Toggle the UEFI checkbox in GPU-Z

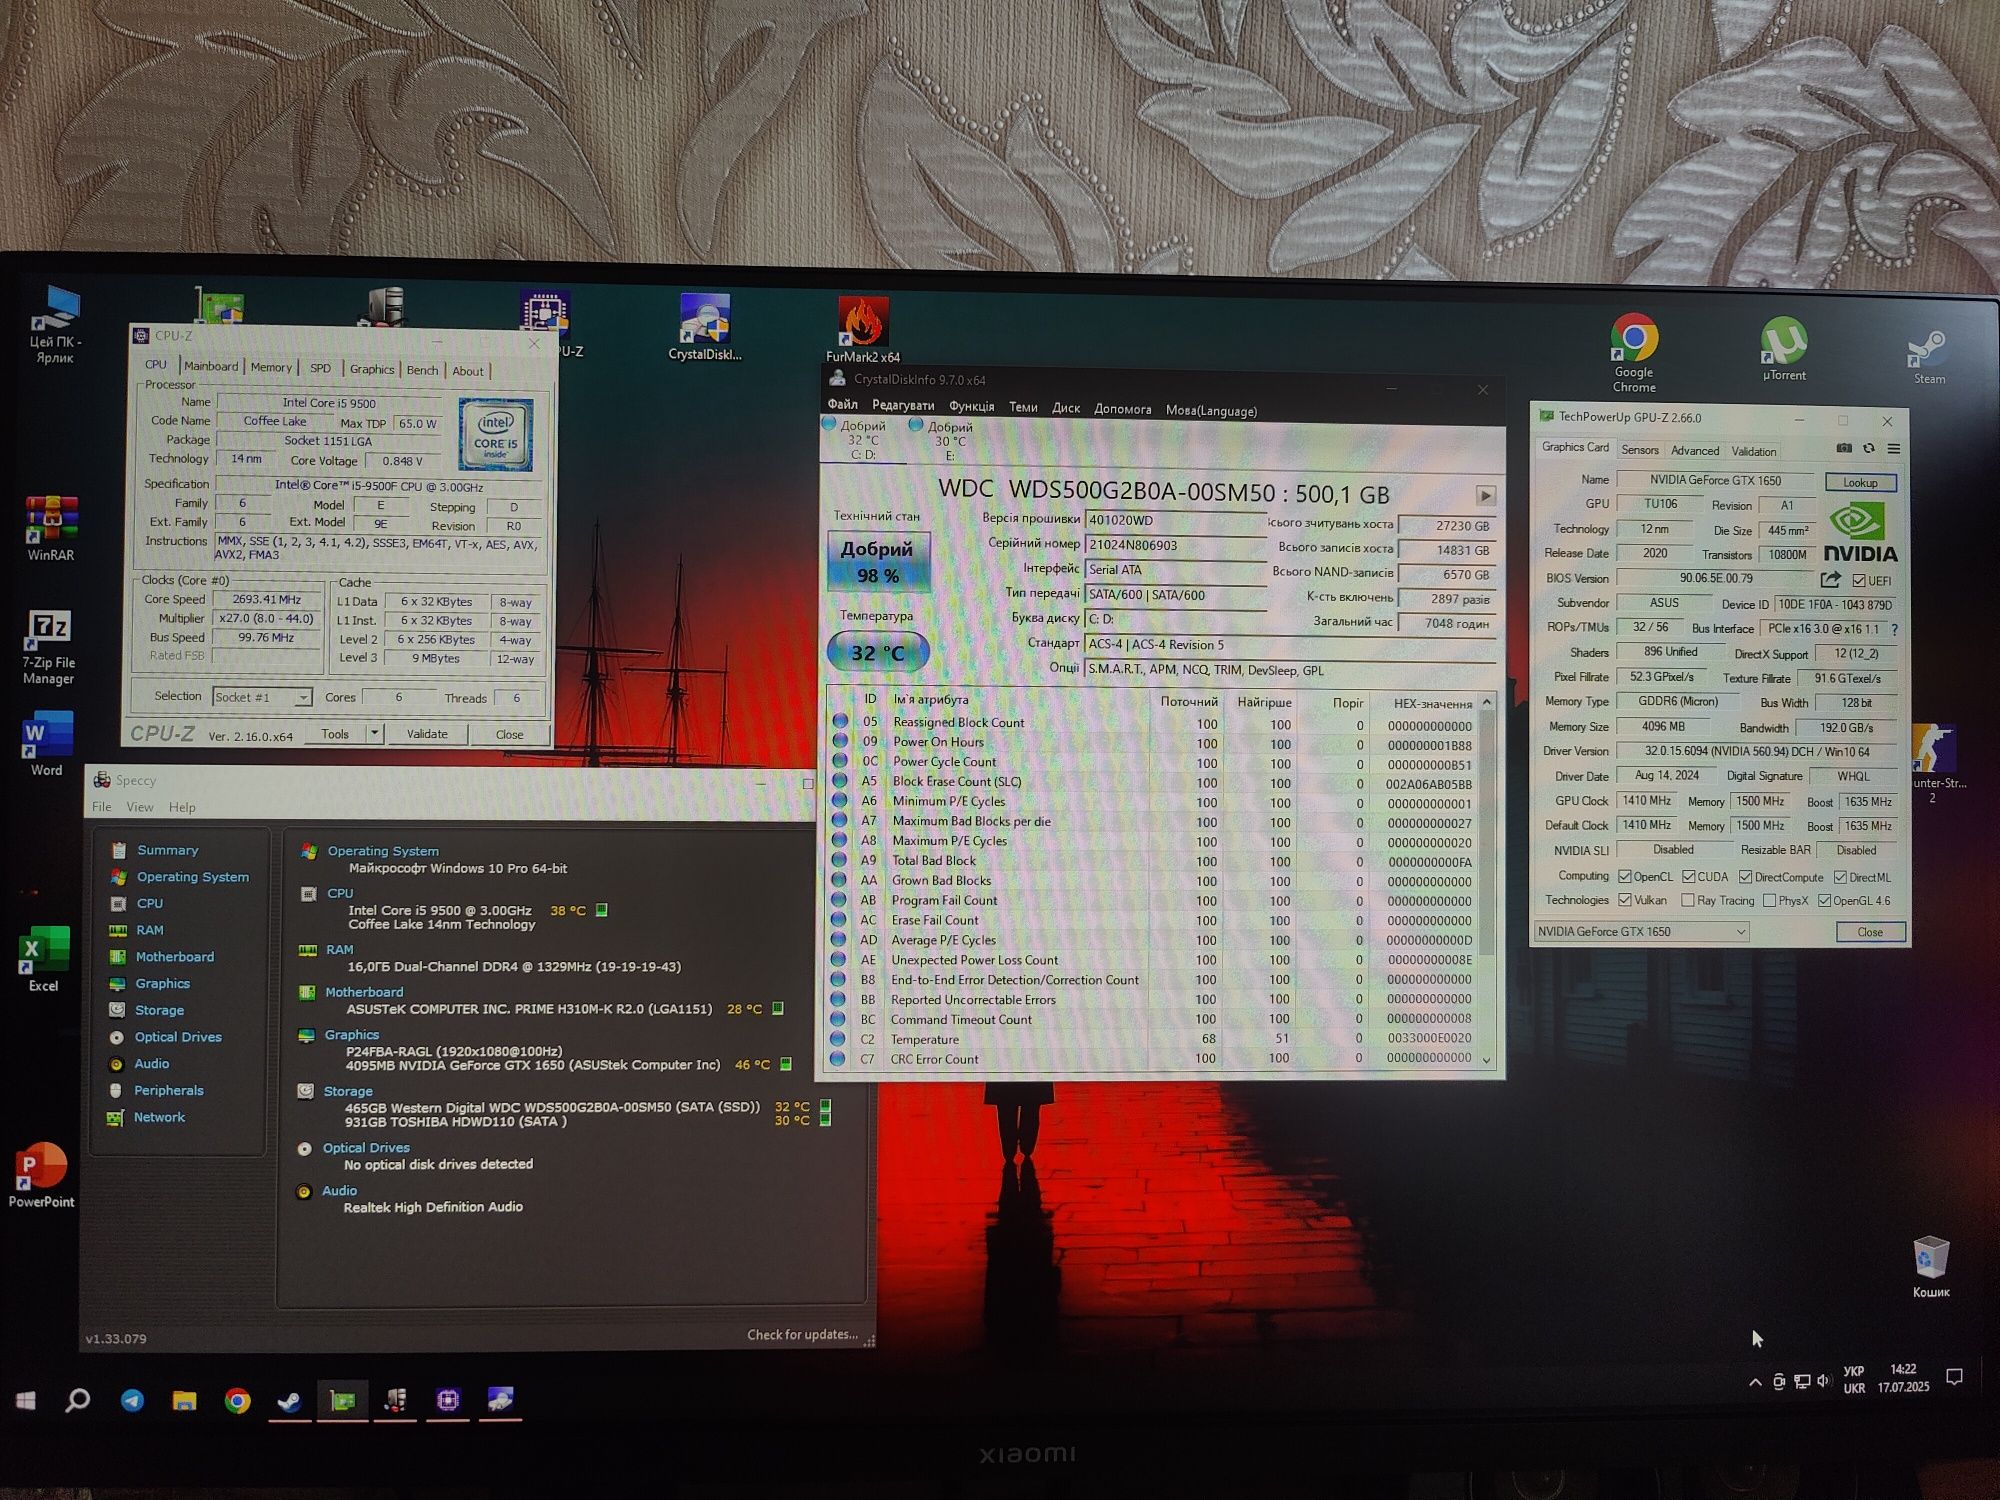coord(1858,580)
